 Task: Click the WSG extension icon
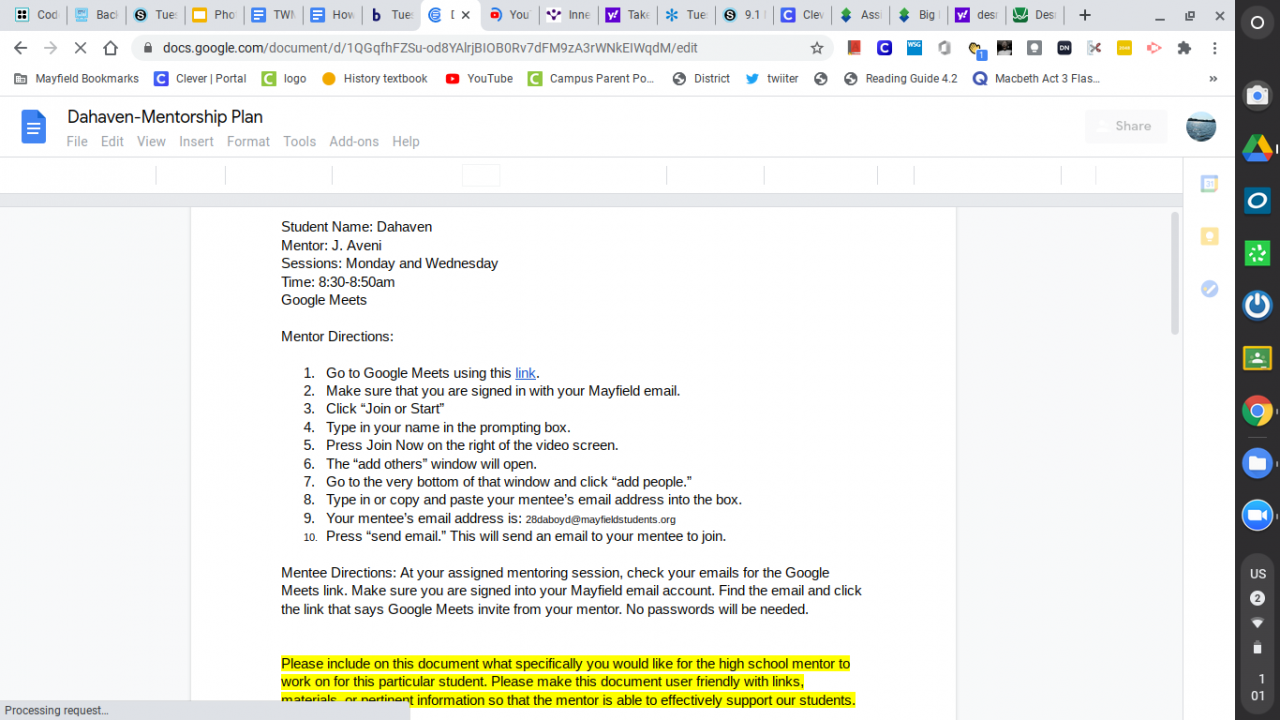[914, 48]
